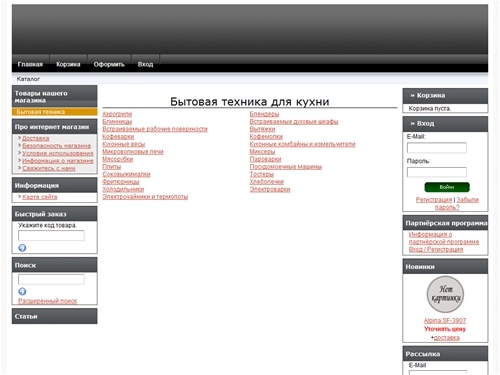Open the Alpina SF-3907 product link
The width and height of the screenshot is (500, 375).
[x=445, y=321]
